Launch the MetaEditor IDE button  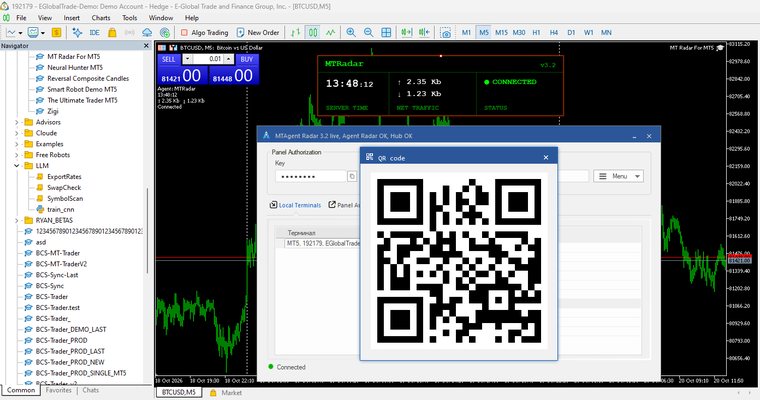point(95,32)
